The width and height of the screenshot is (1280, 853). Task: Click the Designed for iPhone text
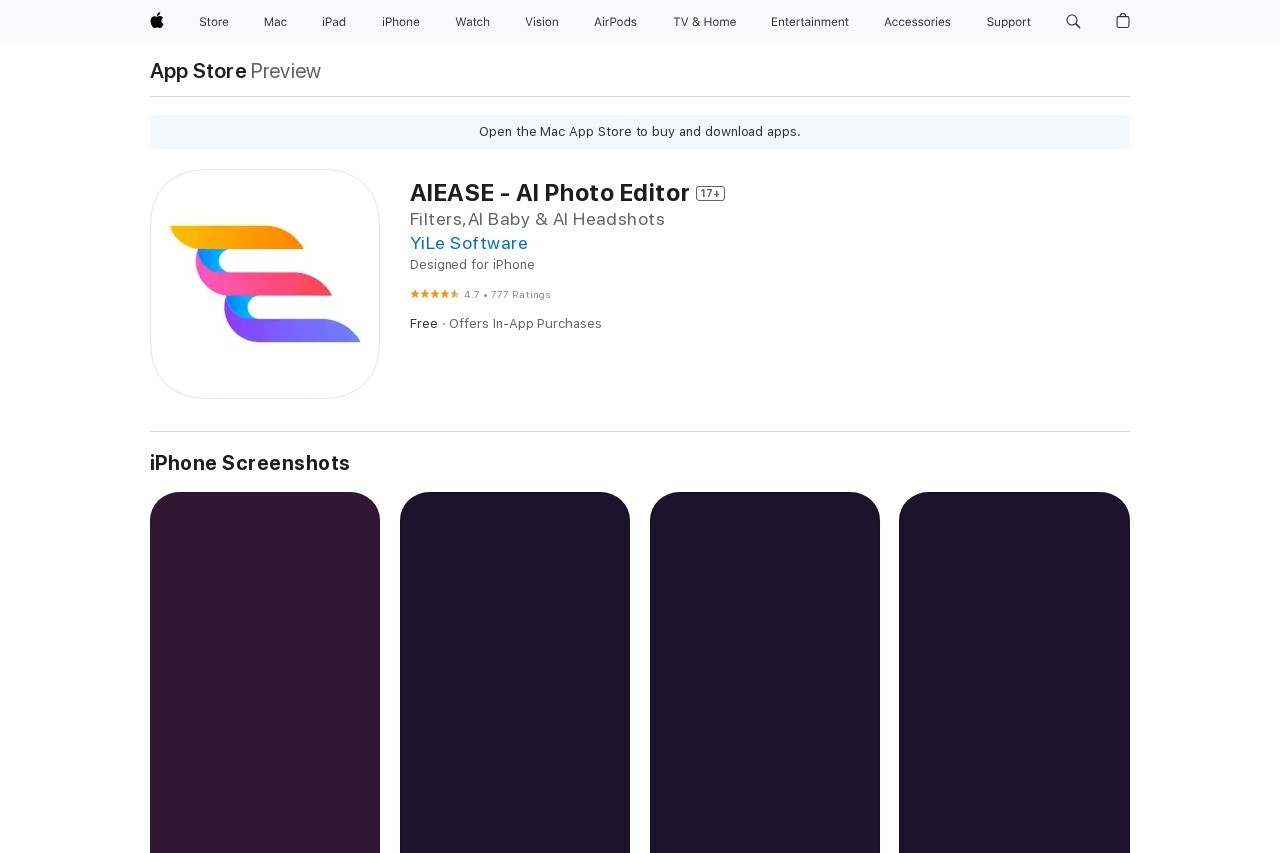click(x=472, y=265)
